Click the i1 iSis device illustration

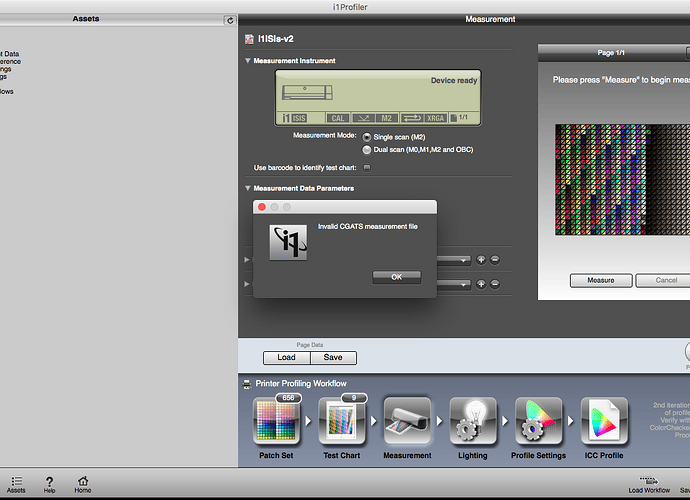(307, 92)
